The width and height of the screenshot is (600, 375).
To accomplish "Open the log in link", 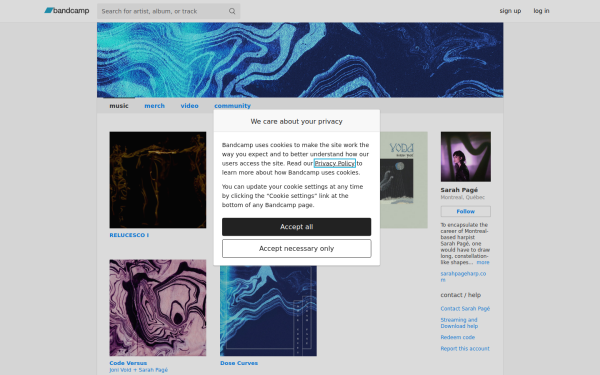I will pos(541,11).
